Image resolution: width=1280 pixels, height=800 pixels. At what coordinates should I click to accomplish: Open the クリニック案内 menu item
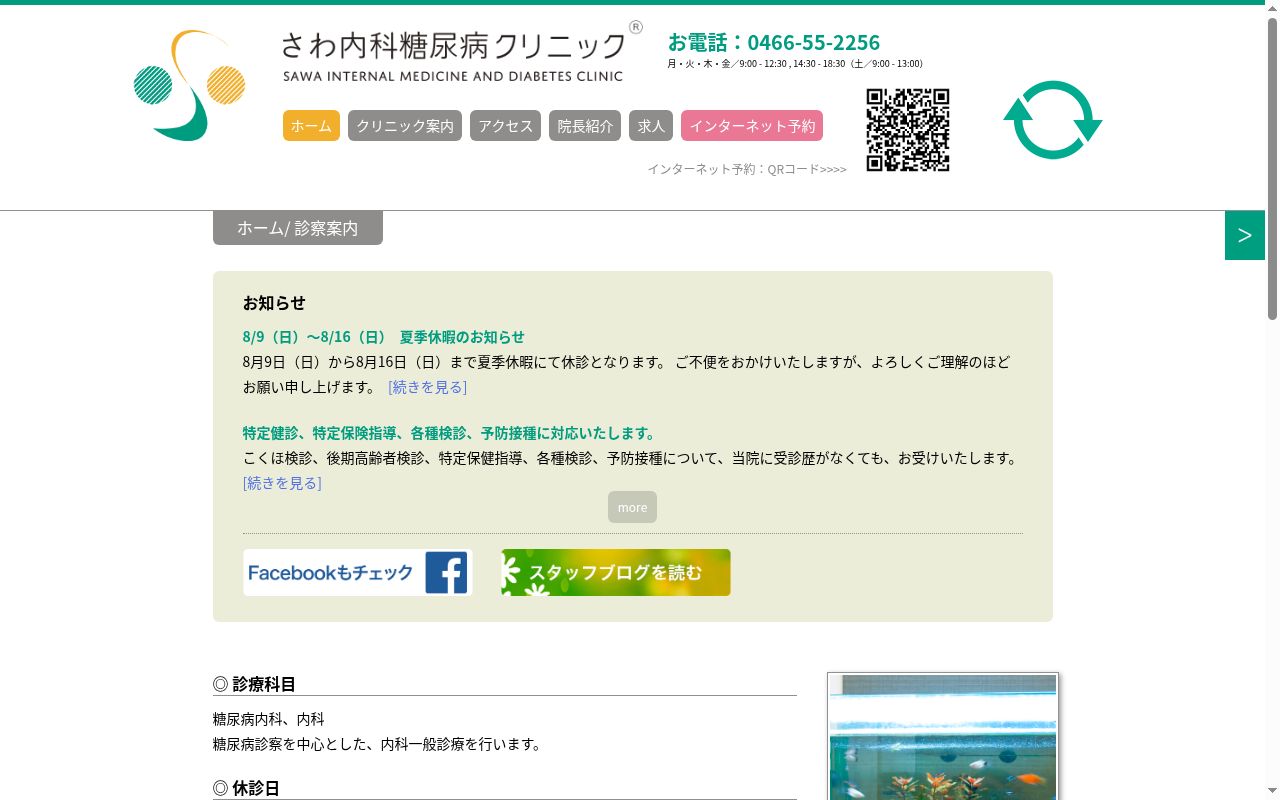click(x=405, y=126)
